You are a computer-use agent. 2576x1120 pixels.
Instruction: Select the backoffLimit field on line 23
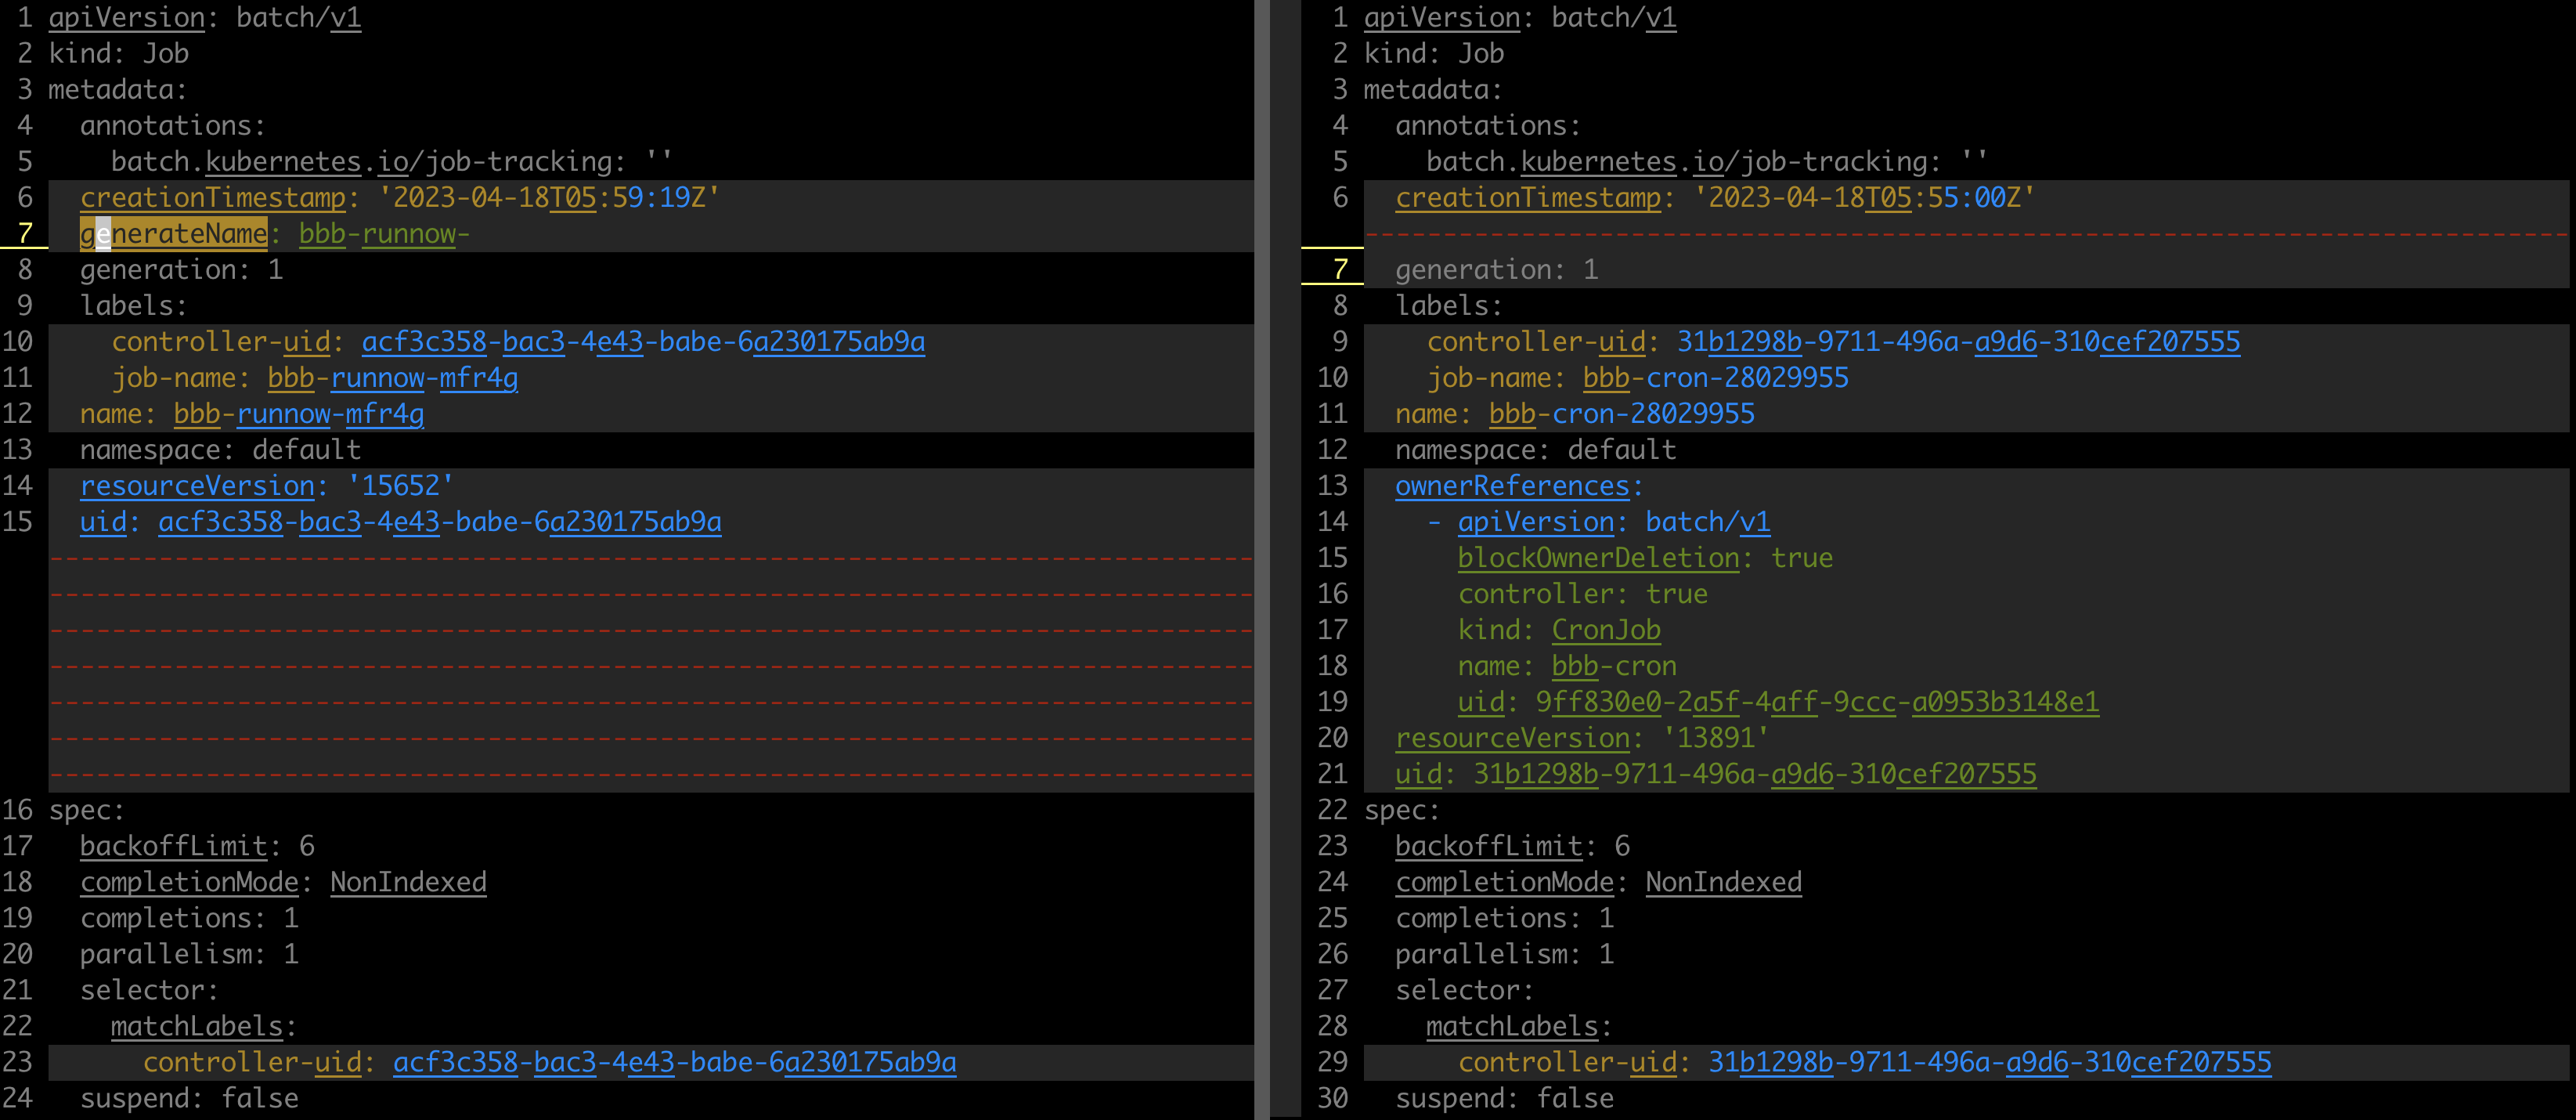(1488, 845)
